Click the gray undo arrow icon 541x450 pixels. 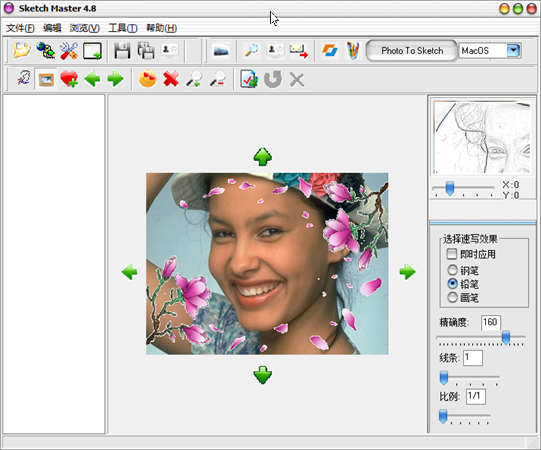[x=273, y=79]
